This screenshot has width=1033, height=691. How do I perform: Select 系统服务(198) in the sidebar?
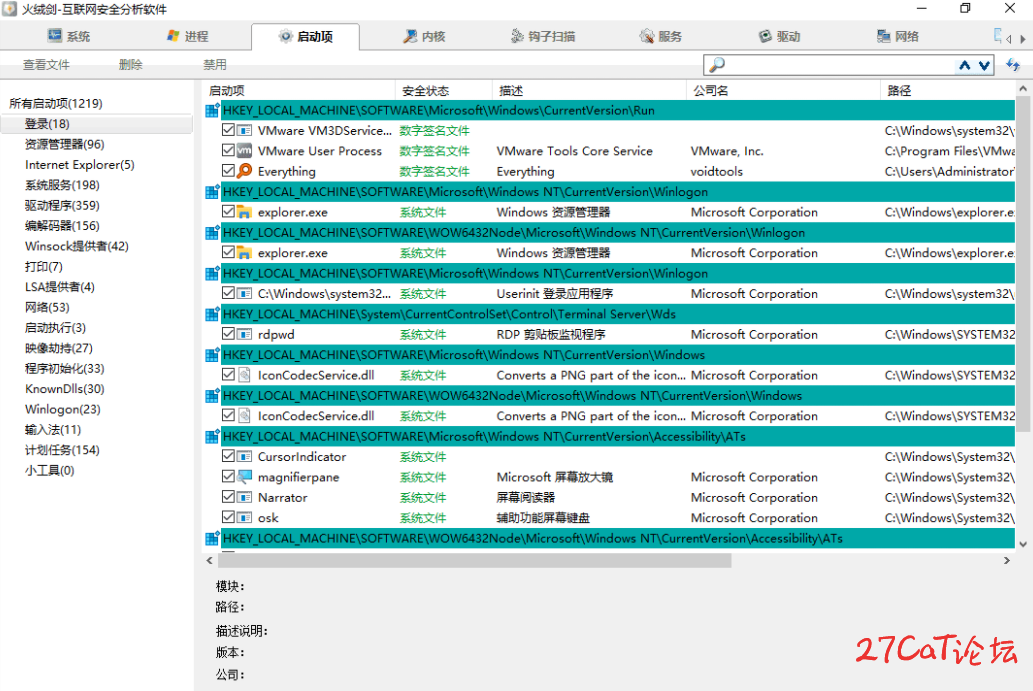pos(62,185)
